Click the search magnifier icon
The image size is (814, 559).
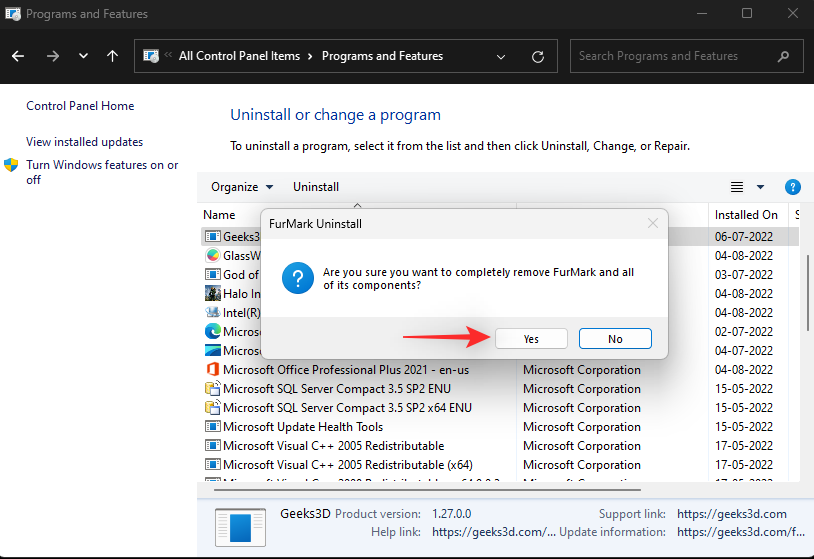pyautogui.click(x=783, y=56)
